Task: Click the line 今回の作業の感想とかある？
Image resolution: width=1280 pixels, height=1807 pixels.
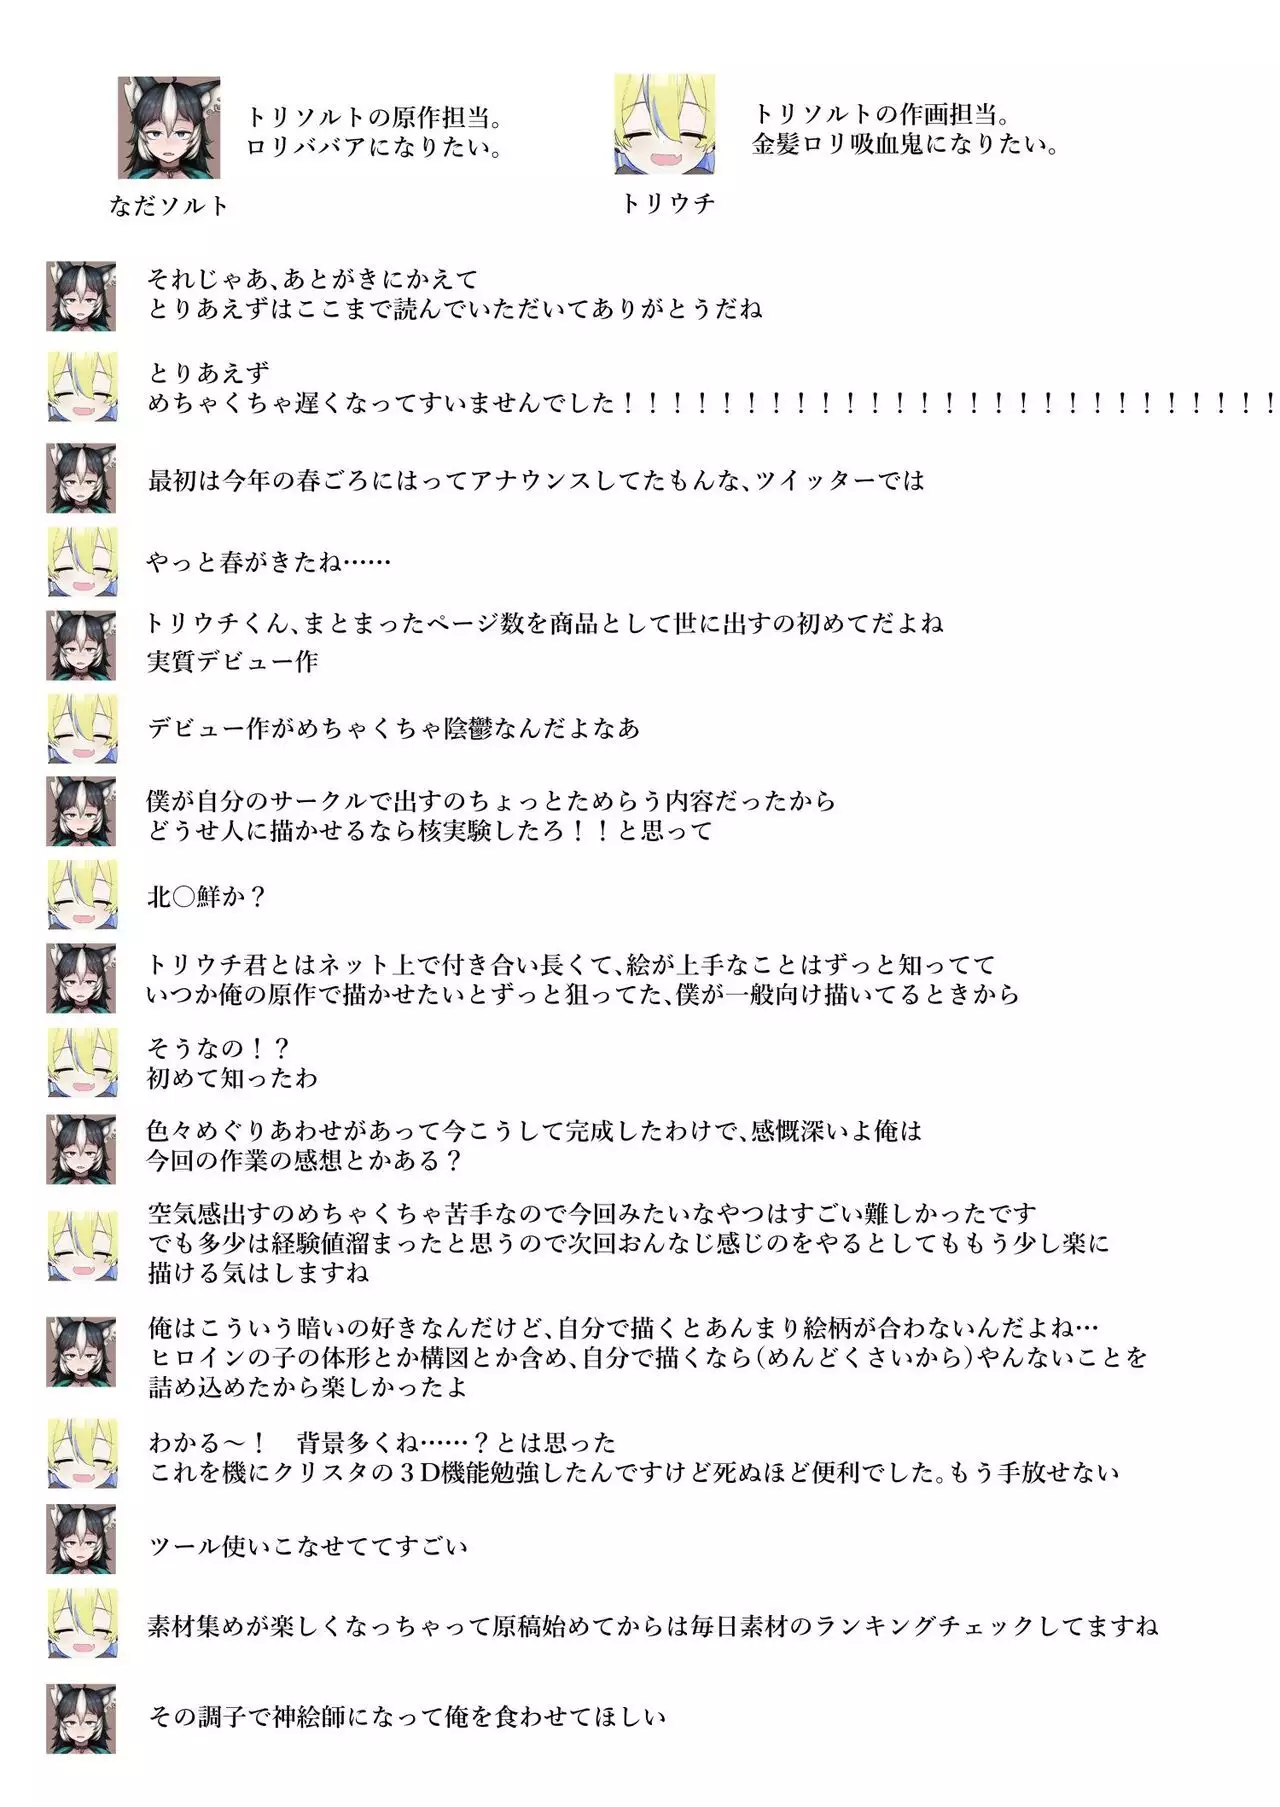Action: [305, 1161]
